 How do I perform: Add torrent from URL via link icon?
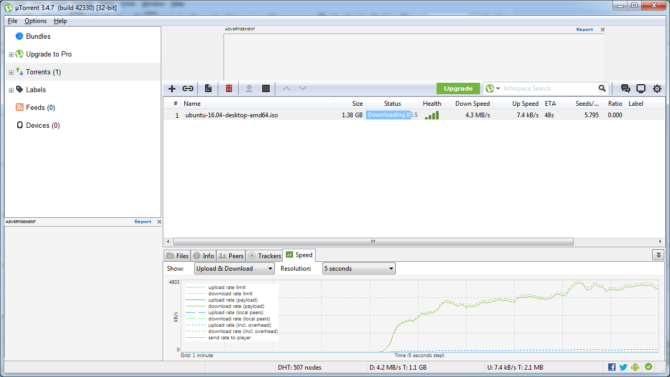pos(188,88)
